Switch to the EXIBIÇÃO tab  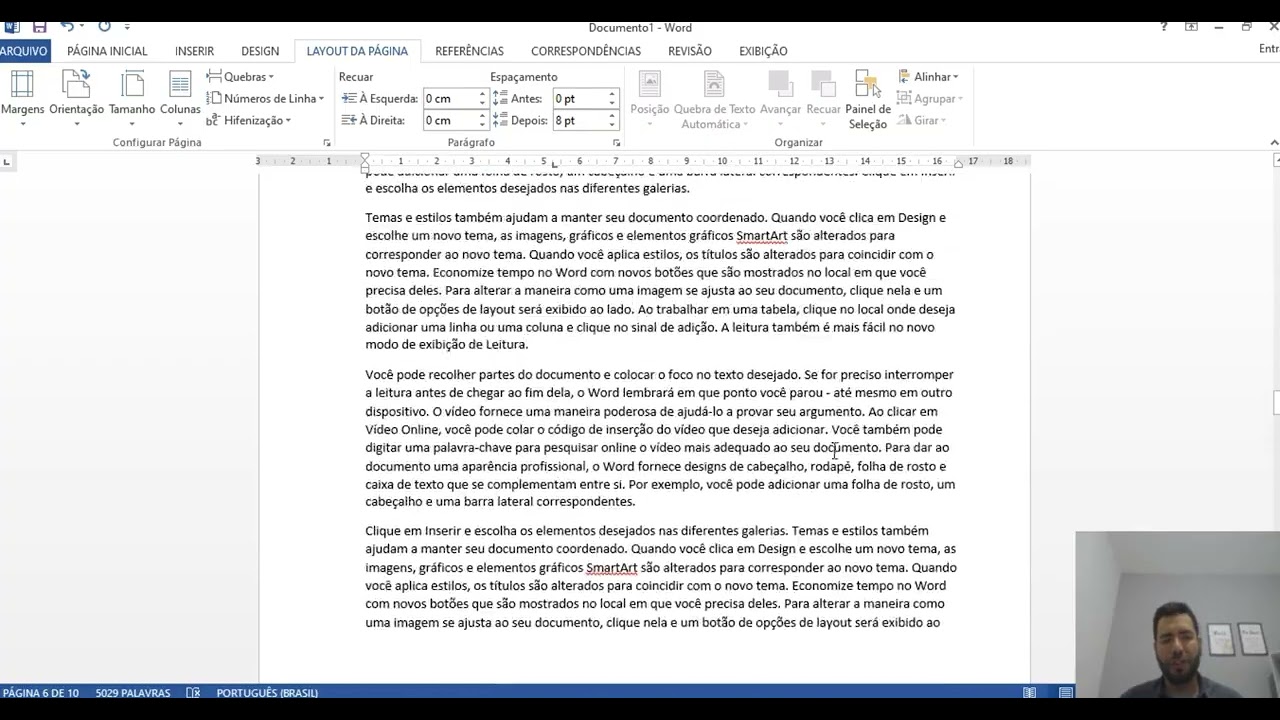tap(763, 51)
